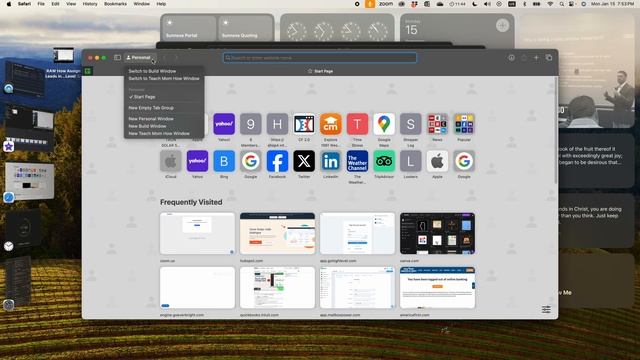Open the volume menu bar icon
640x360 pixels.
pos(487,4)
